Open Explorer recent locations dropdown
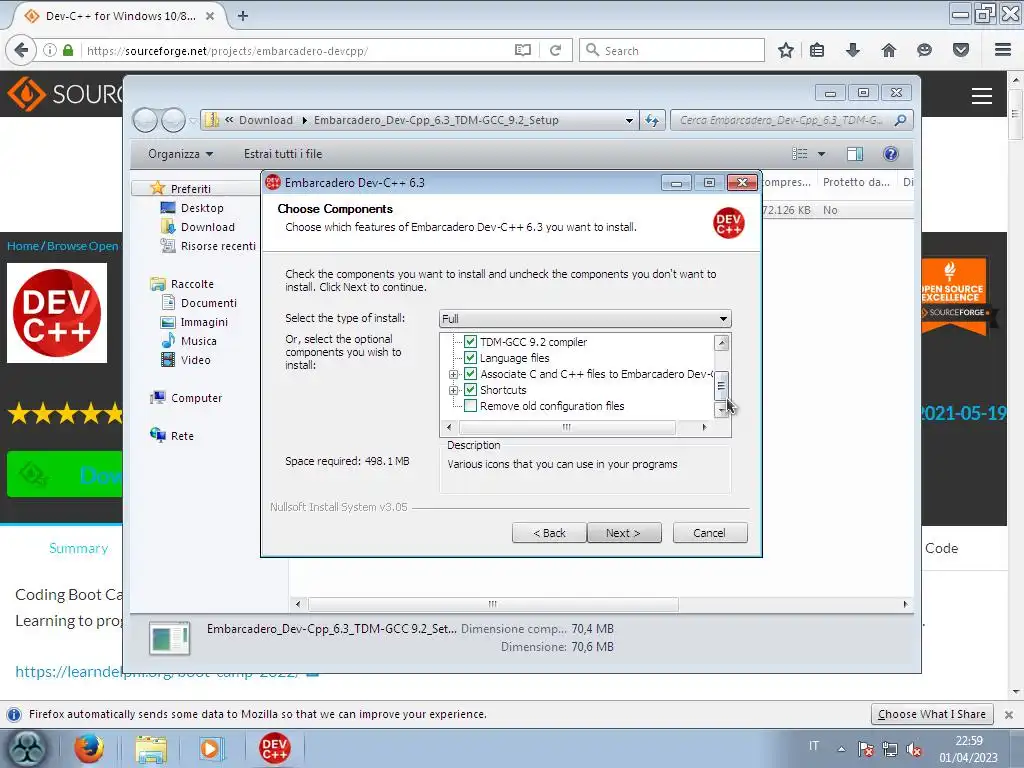The height and width of the screenshot is (768, 1024). click(193, 120)
